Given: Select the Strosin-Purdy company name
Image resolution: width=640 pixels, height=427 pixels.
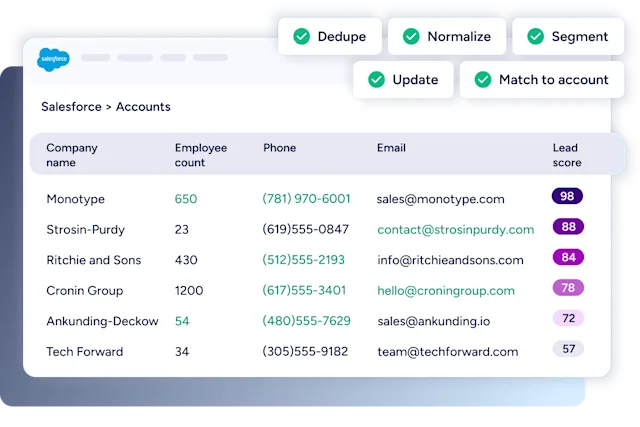Looking at the screenshot, I should point(86,230).
